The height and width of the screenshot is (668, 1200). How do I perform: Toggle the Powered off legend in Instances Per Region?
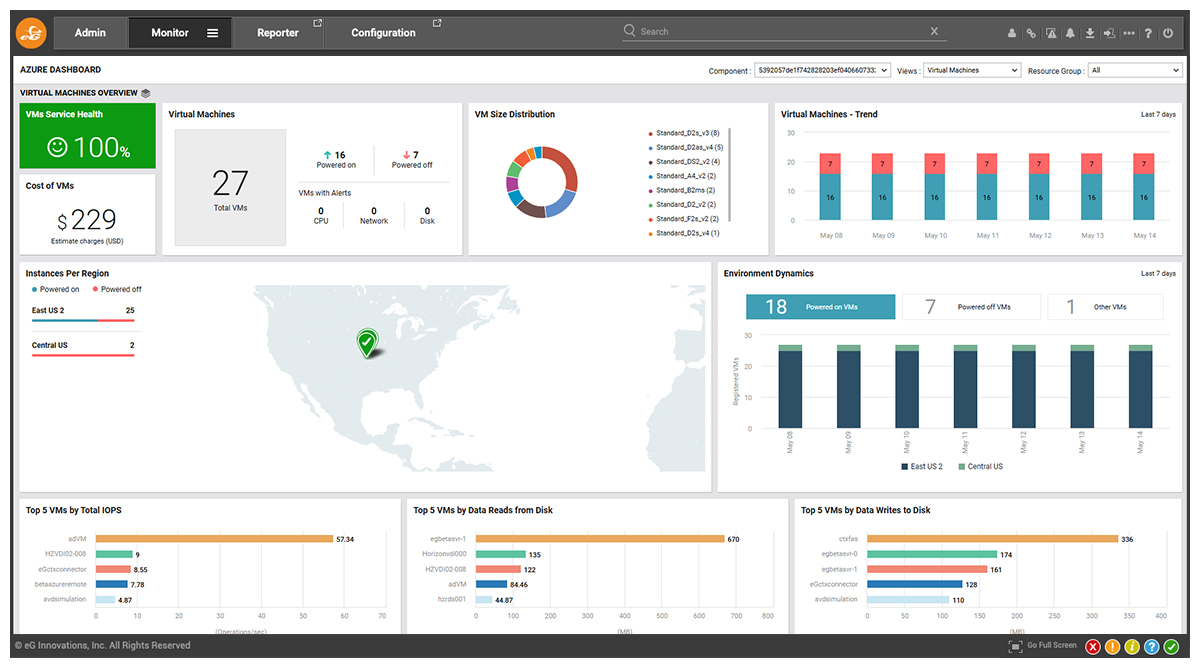click(116, 290)
